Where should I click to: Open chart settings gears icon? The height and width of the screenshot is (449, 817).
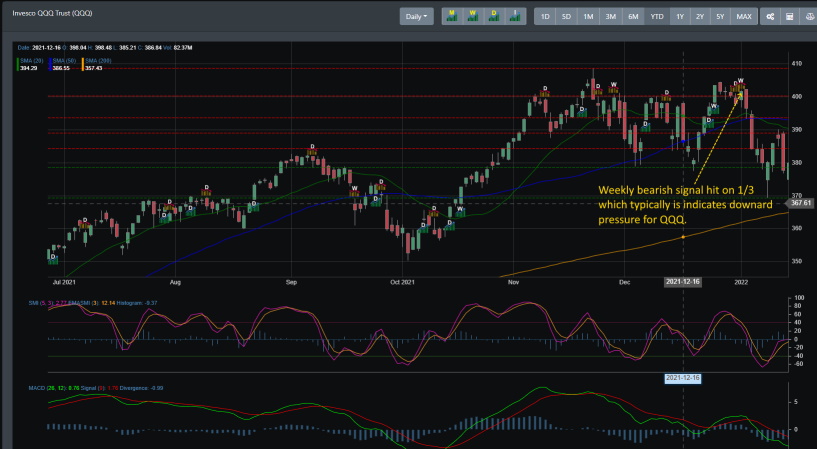(770, 16)
